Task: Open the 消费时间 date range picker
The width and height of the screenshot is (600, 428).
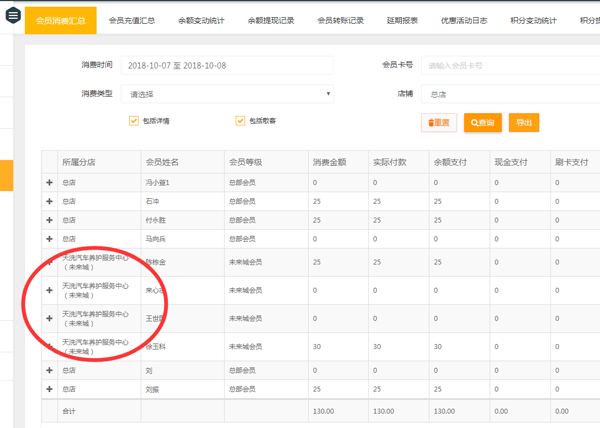Action: click(227, 65)
